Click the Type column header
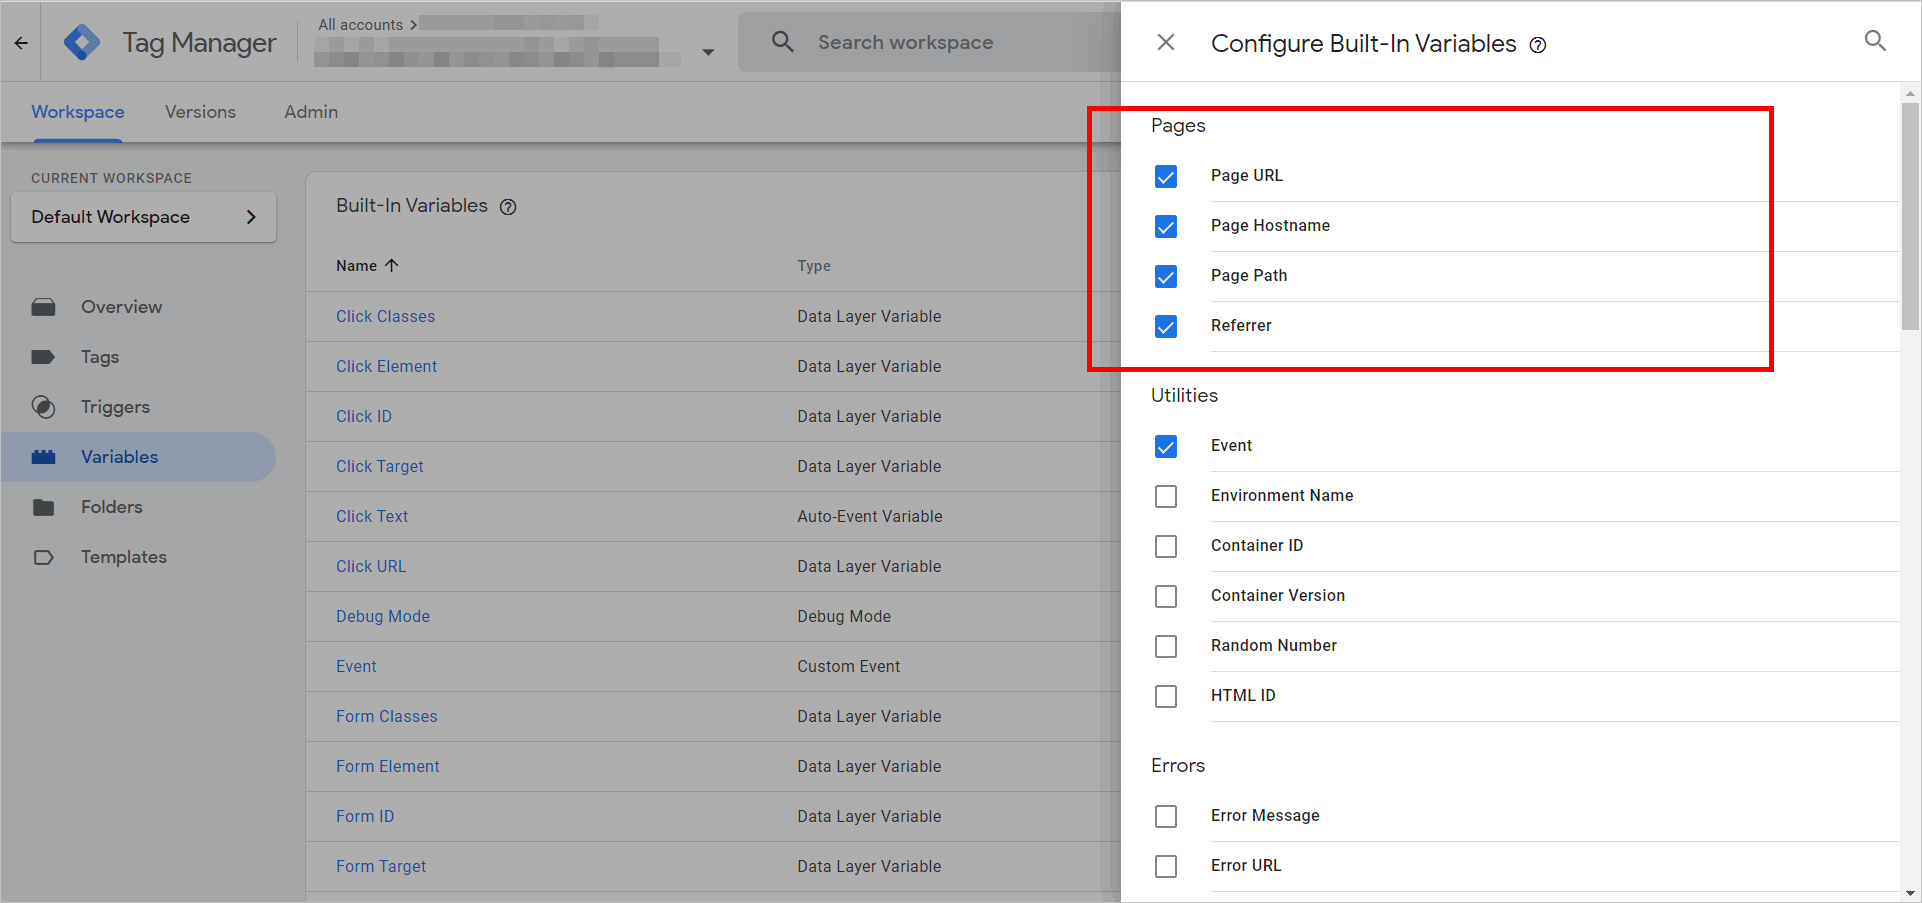Screen dimensions: 1922x903 (x=814, y=266)
